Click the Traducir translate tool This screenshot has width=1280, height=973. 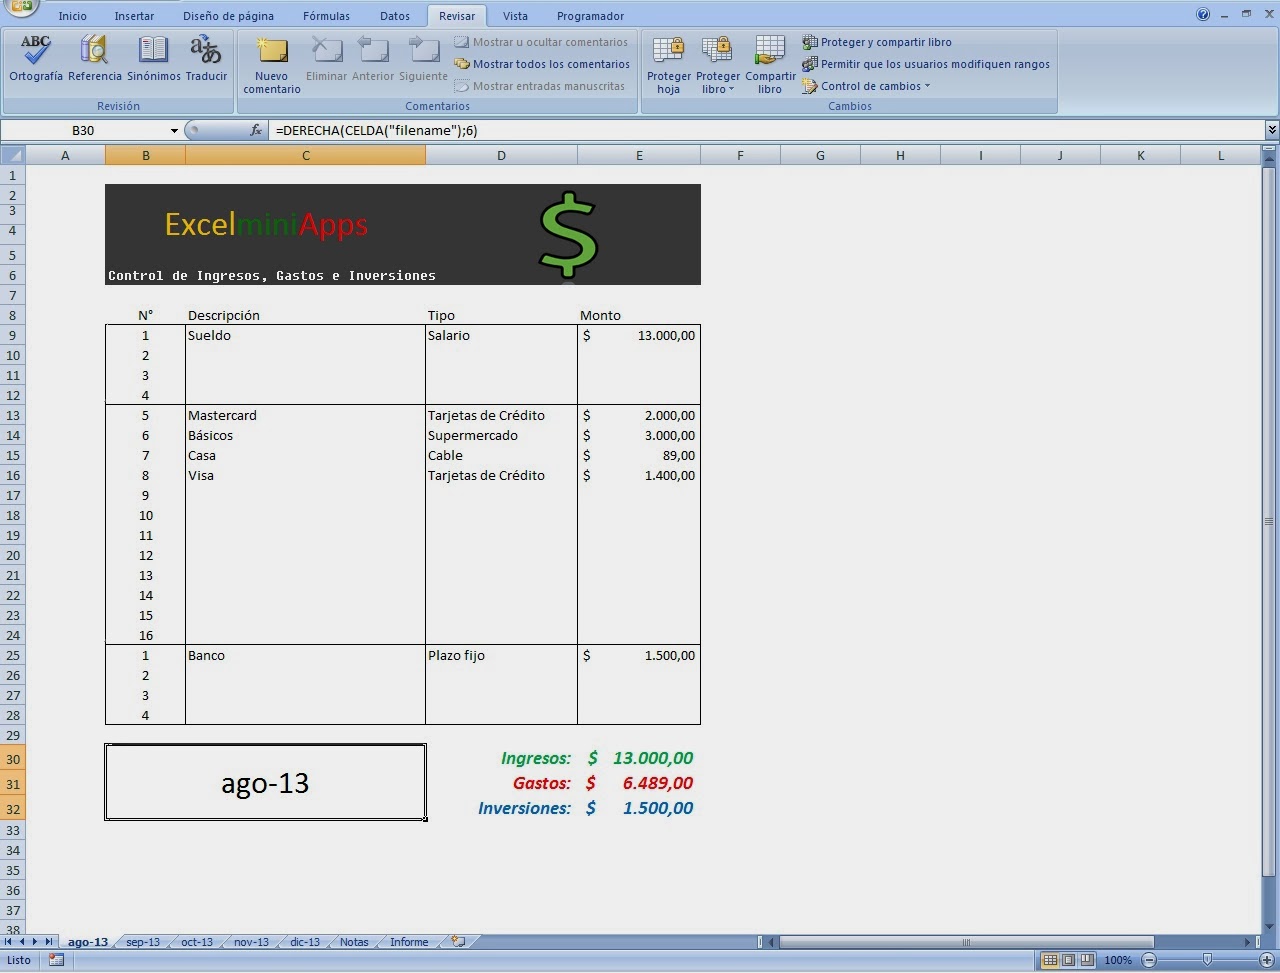pos(206,59)
